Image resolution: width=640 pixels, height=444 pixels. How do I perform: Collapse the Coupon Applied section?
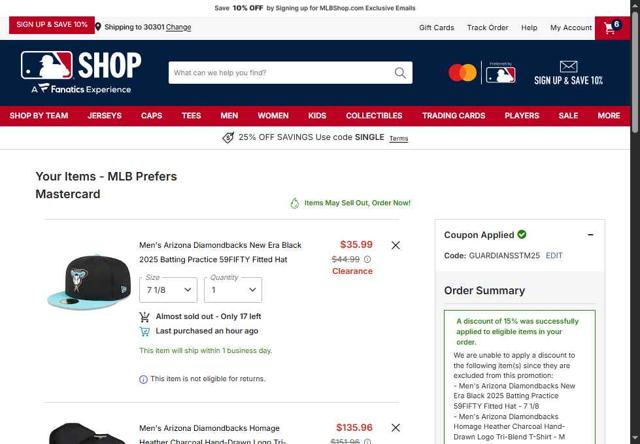coord(590,235)
